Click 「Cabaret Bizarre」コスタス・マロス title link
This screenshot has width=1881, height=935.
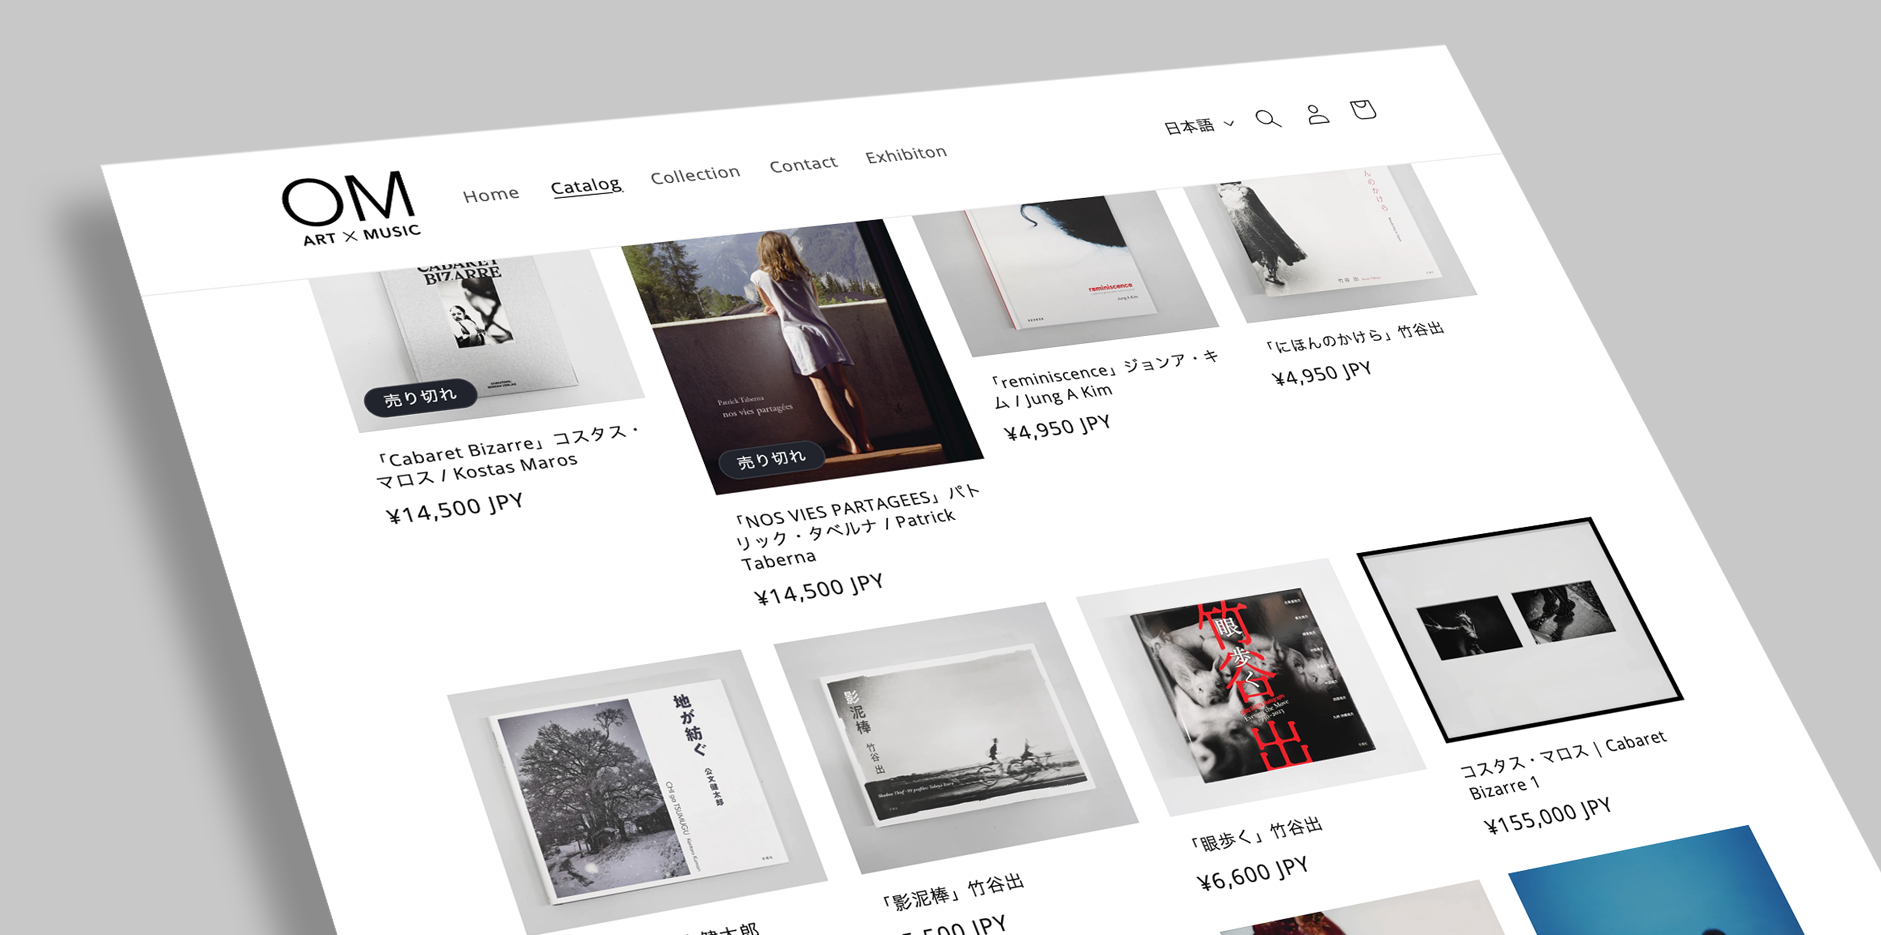(508, 458)
